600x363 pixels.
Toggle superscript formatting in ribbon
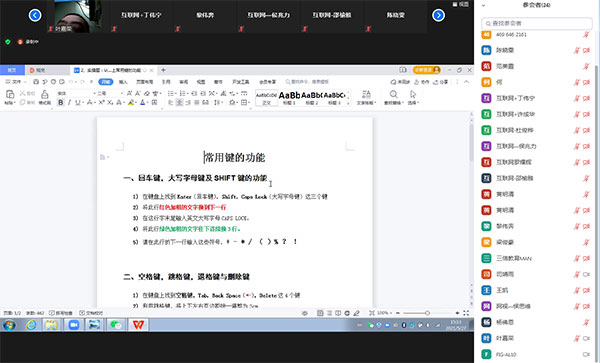point(101,103)
